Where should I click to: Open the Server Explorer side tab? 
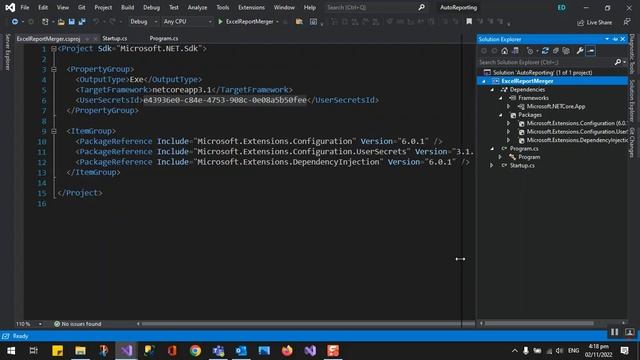coord(7,52)
